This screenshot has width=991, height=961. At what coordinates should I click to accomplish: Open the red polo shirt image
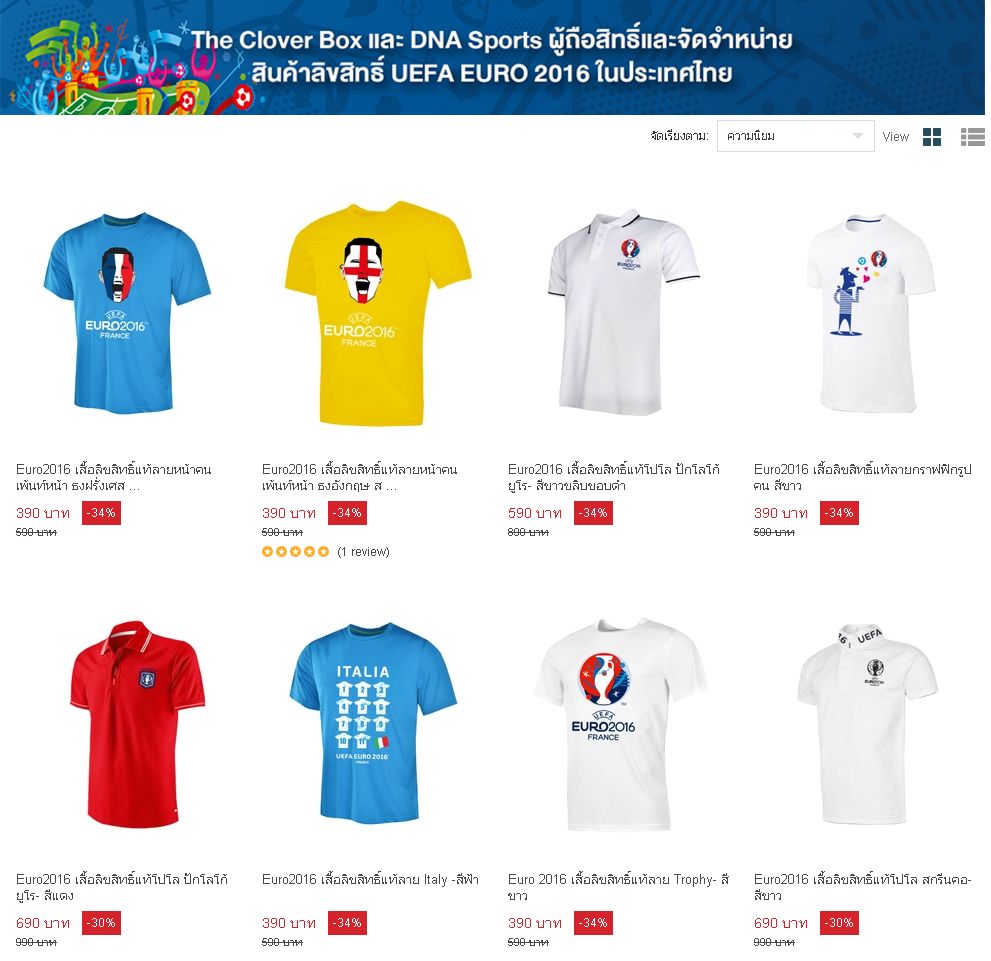coord(137,724)
